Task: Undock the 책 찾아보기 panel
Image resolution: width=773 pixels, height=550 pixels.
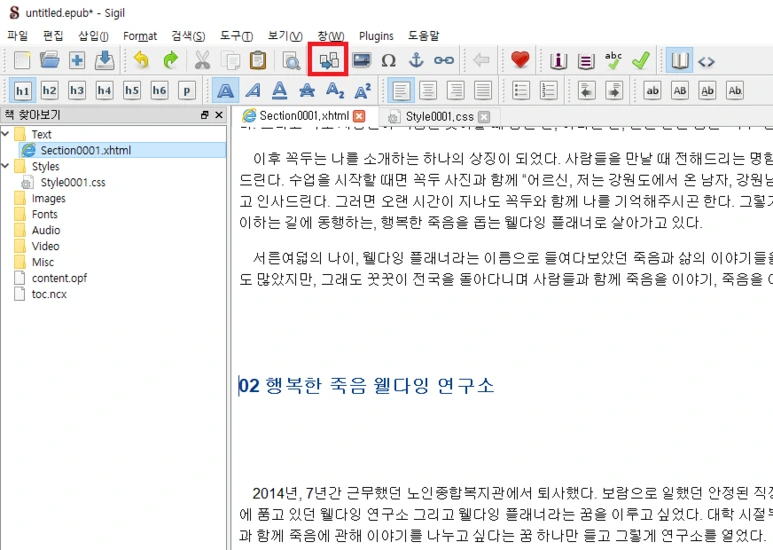Action: 205,115
